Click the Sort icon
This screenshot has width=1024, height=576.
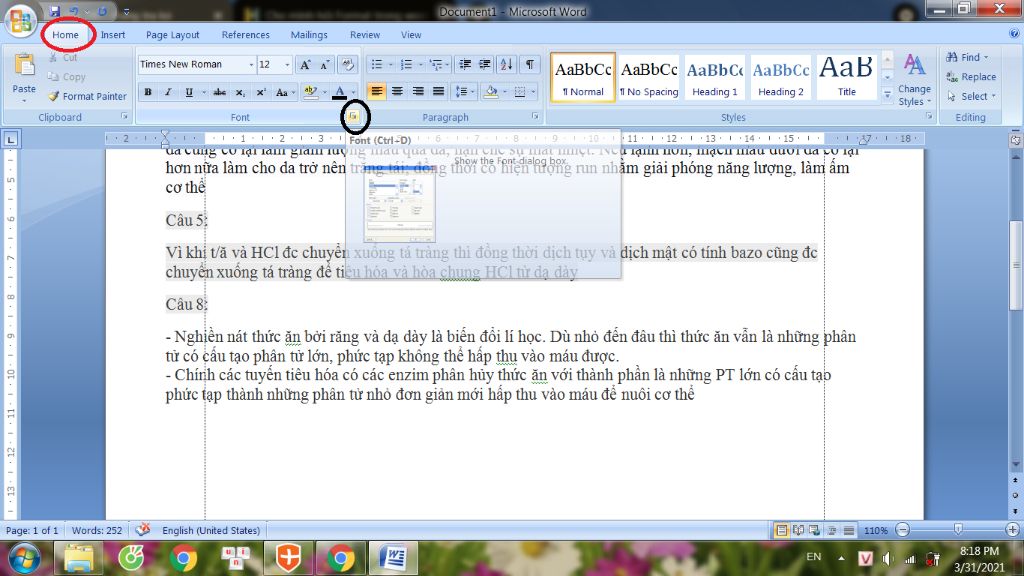tap(506, 65)
